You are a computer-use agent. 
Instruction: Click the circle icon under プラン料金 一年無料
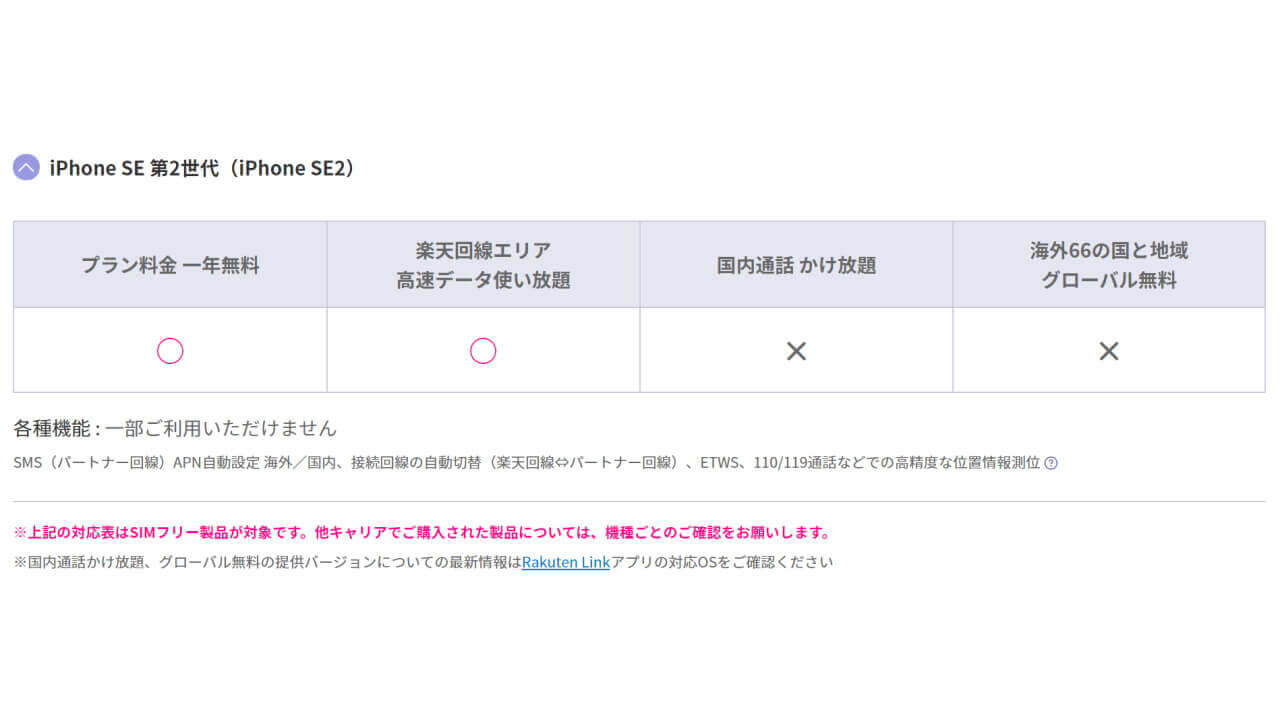(170, 351)
